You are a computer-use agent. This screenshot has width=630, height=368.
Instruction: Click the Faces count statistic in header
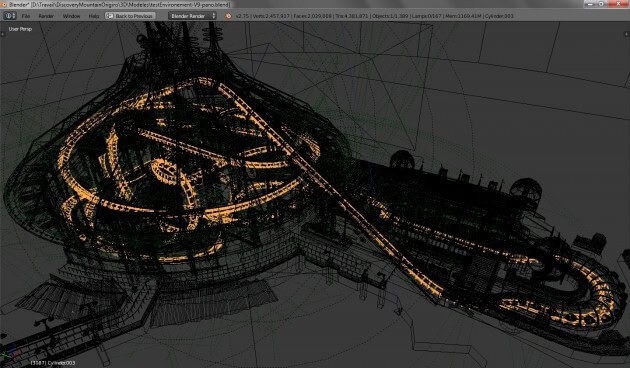point(313,16)
